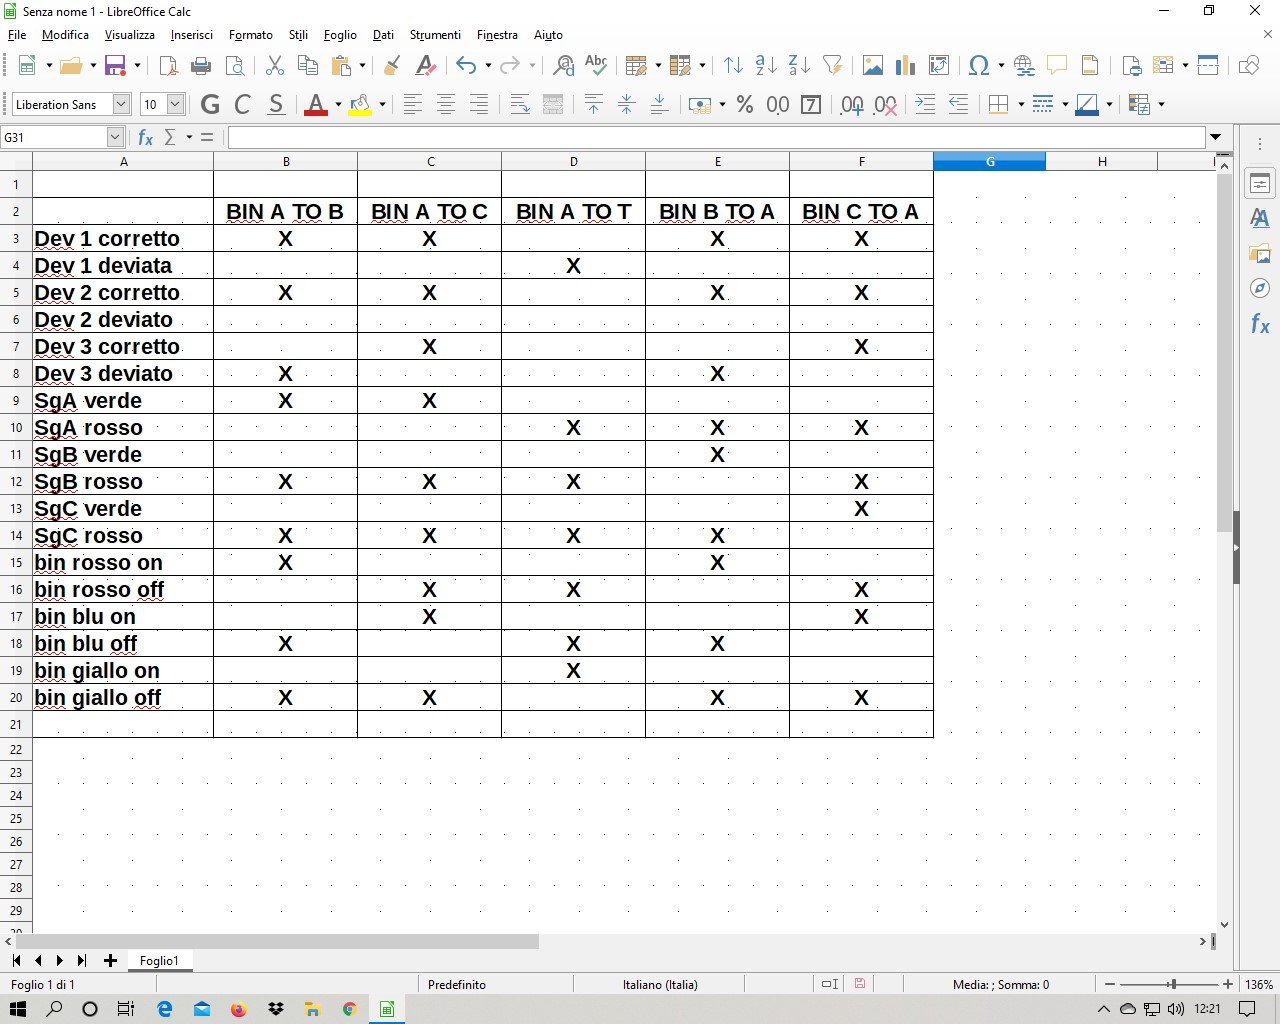Toggle Bold formatting (G button)
Viewport: 1280px width, 1024px height.
point(210,105)
